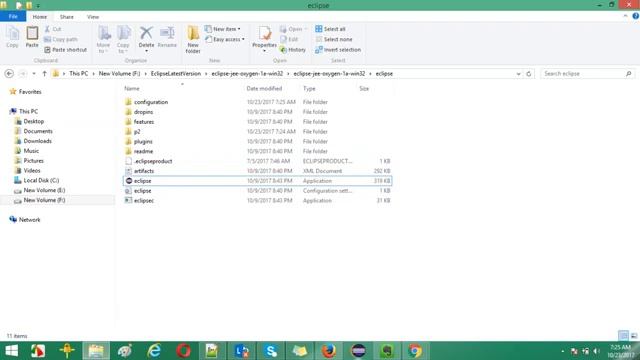640x360 pixels.
Task: Click Invert selection in the ribbon
Action: click(x=338, y=49)
